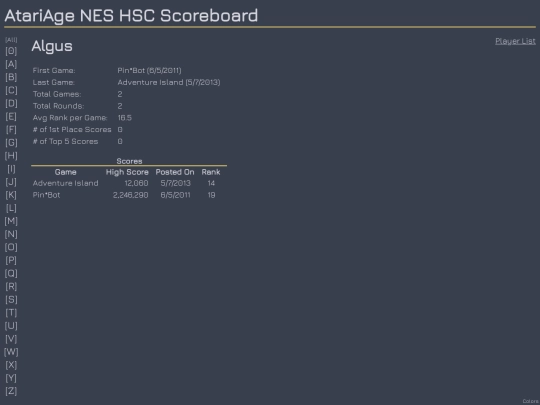Filter players by [0]
This screenshot has width=540, height=405.
pyautogui.click(x=11, y=51)
